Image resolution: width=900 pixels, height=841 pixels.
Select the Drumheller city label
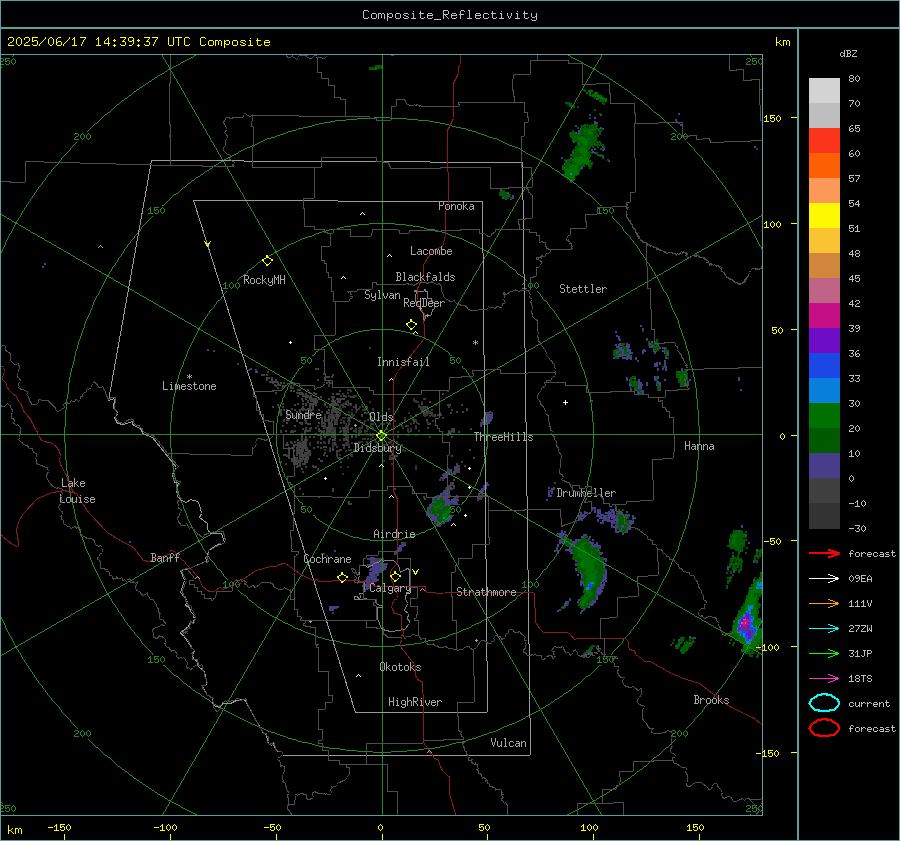[x=586, y=493]
